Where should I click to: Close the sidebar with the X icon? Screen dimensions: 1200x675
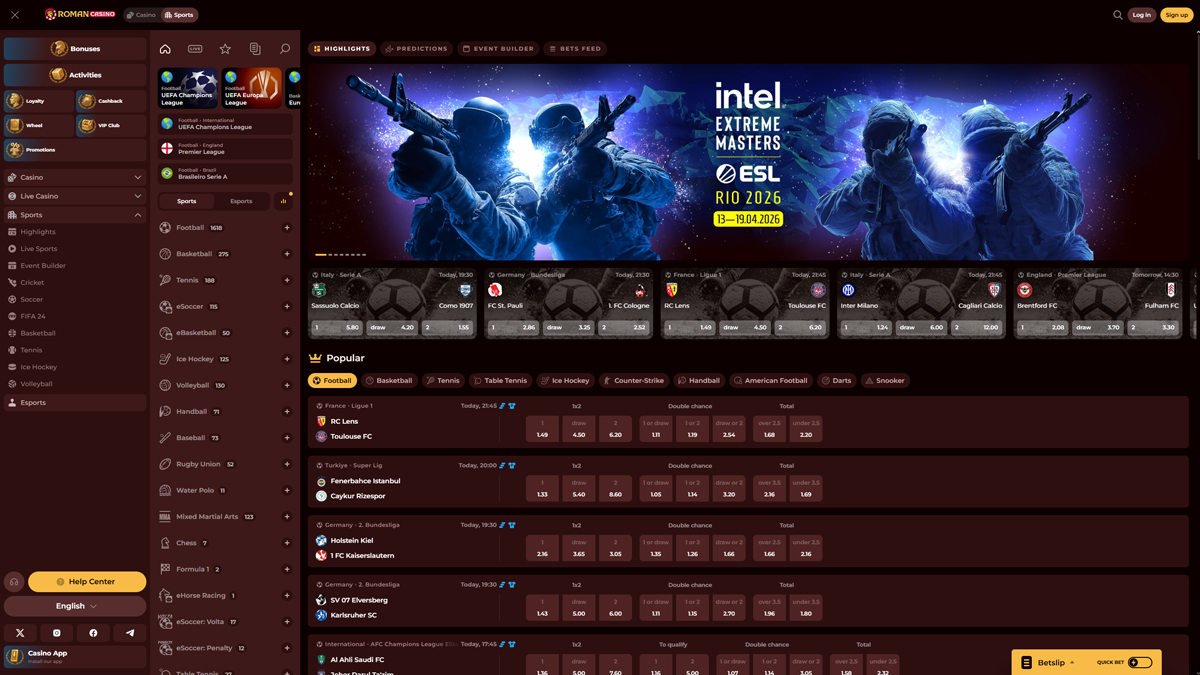15,15
